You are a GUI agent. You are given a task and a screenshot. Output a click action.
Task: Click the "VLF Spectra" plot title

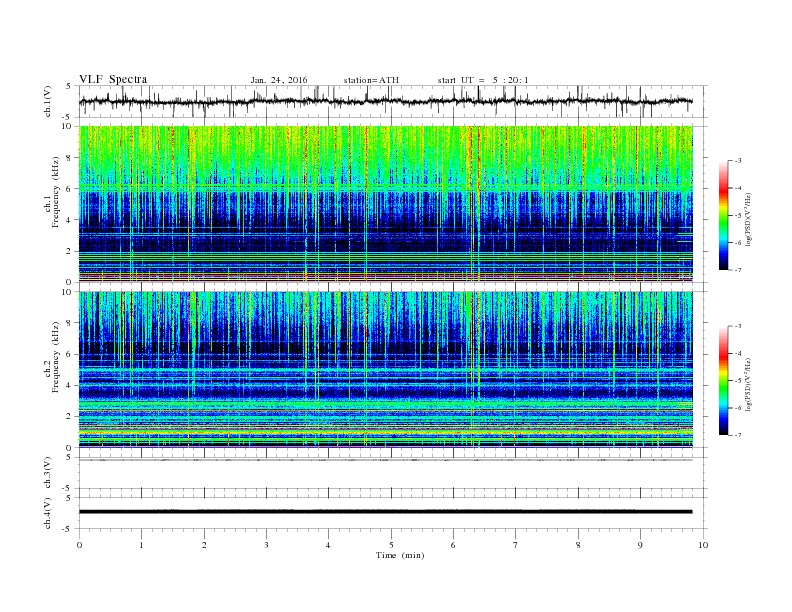(x=113, y=79)
